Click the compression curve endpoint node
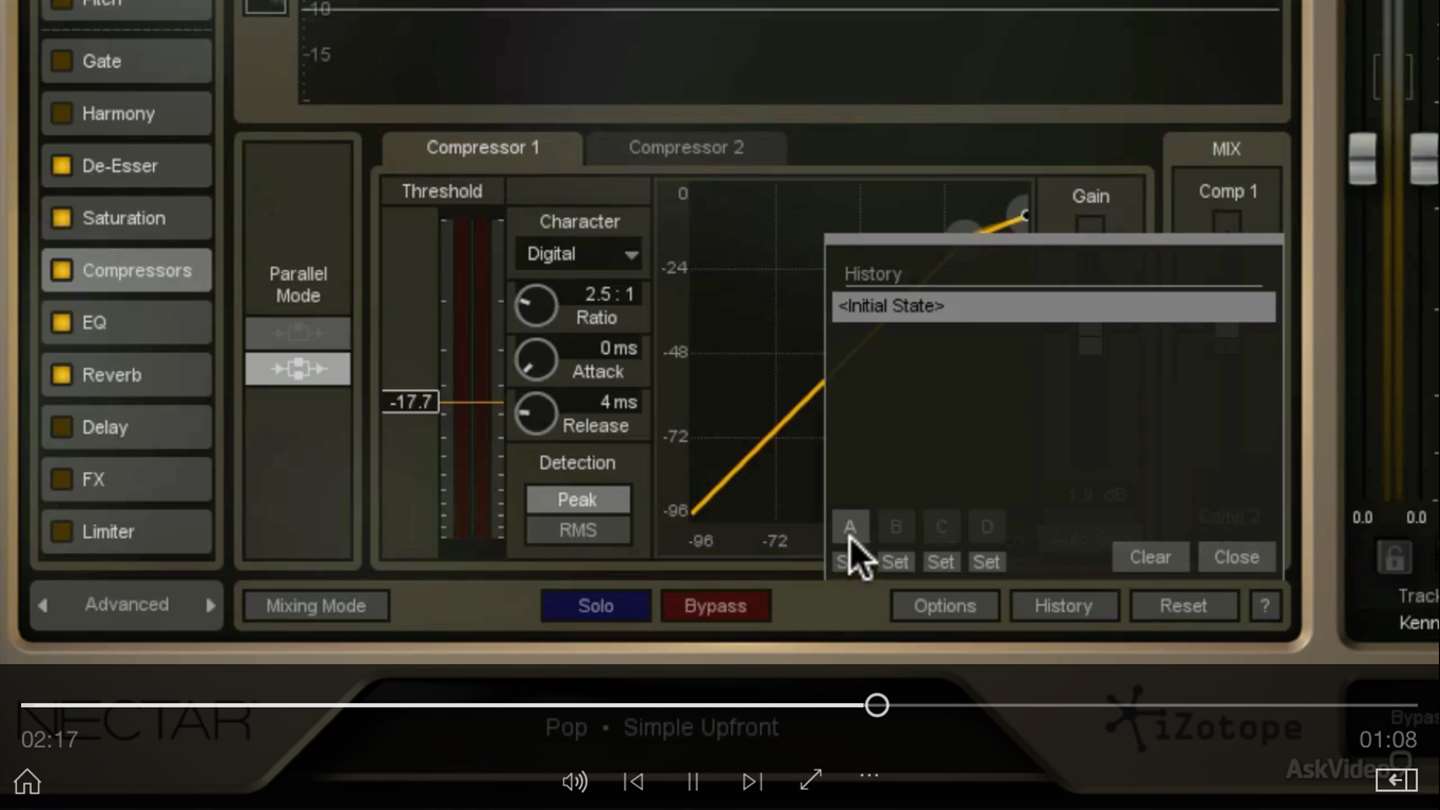The height and width of the screenshot is (810, 1440). pos(1025,216)
